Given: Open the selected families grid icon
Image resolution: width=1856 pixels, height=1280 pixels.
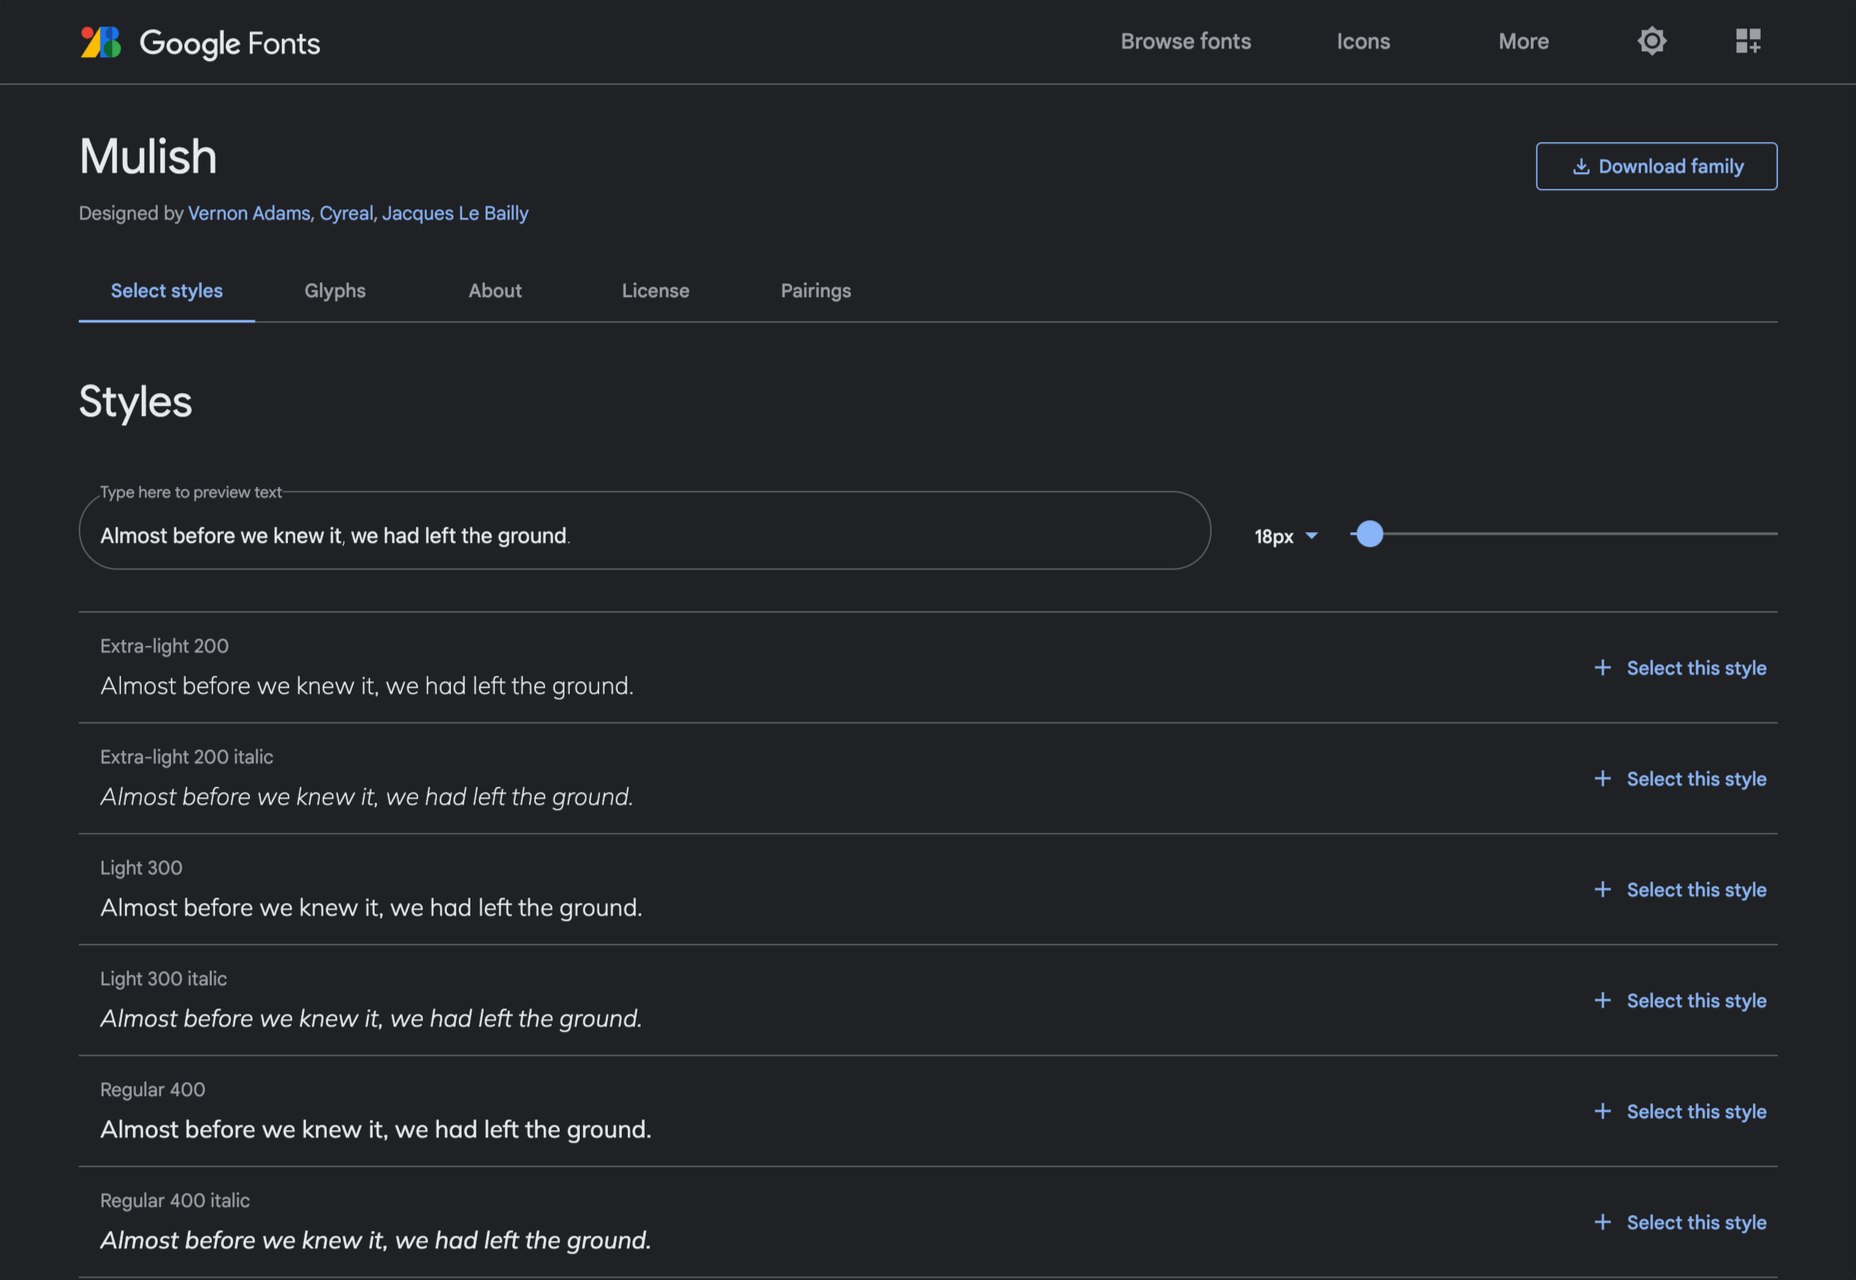Looking at the screenshot, I should [1748, 41].
